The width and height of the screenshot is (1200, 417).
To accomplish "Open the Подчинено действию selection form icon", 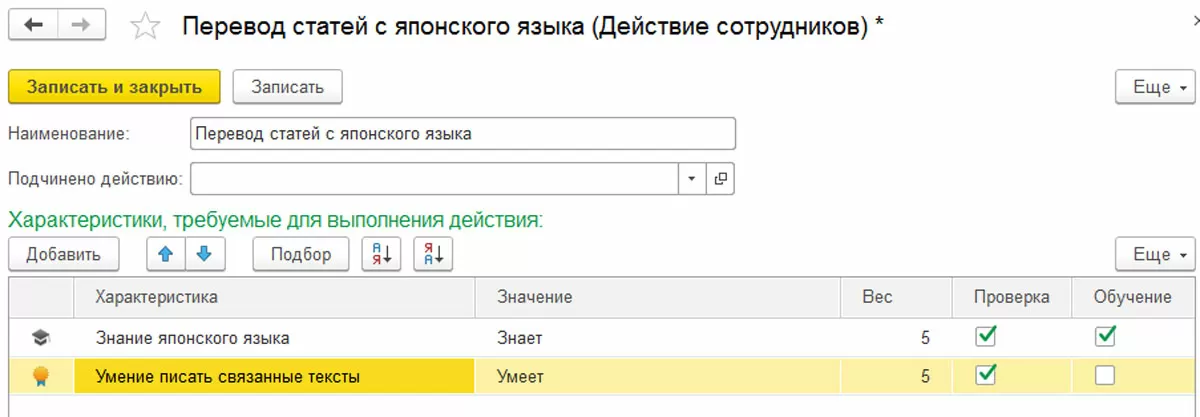I will (720, 179).
